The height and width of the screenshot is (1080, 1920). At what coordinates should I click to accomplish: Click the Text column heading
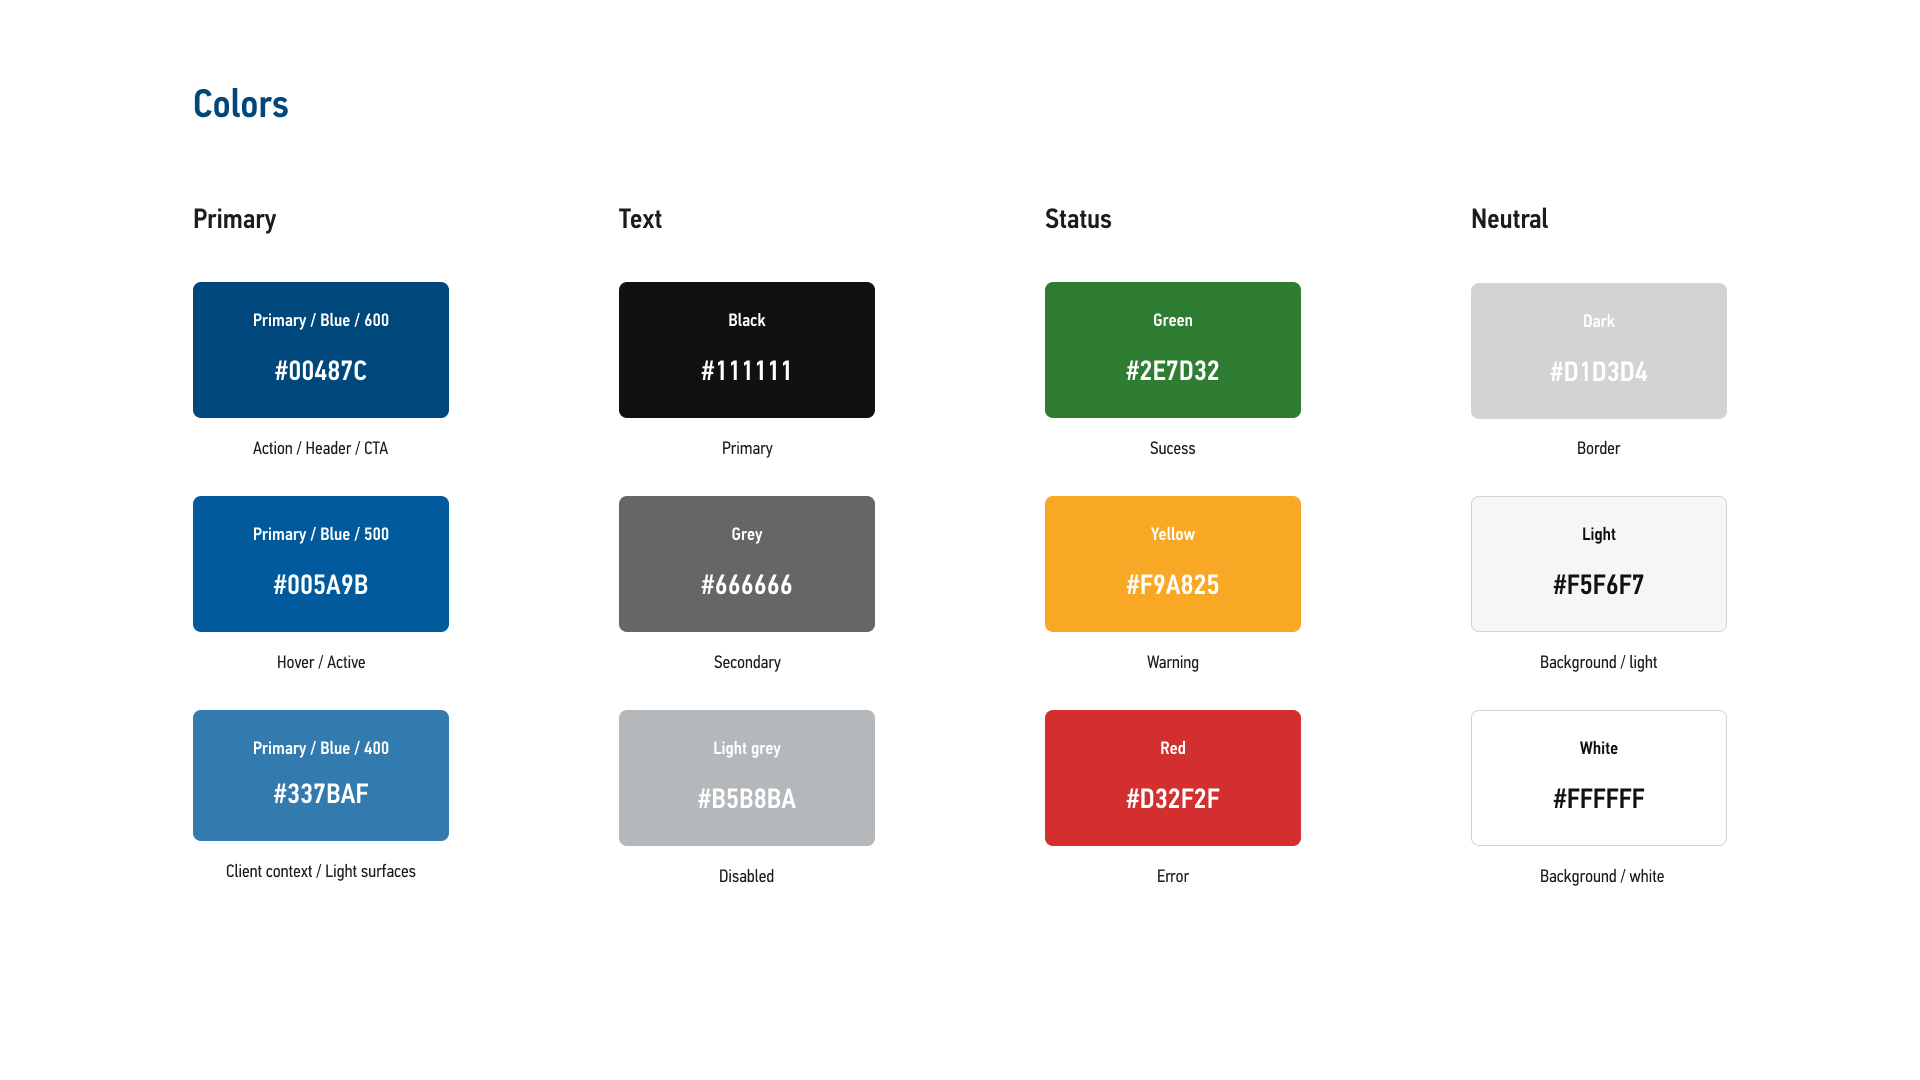640,219
